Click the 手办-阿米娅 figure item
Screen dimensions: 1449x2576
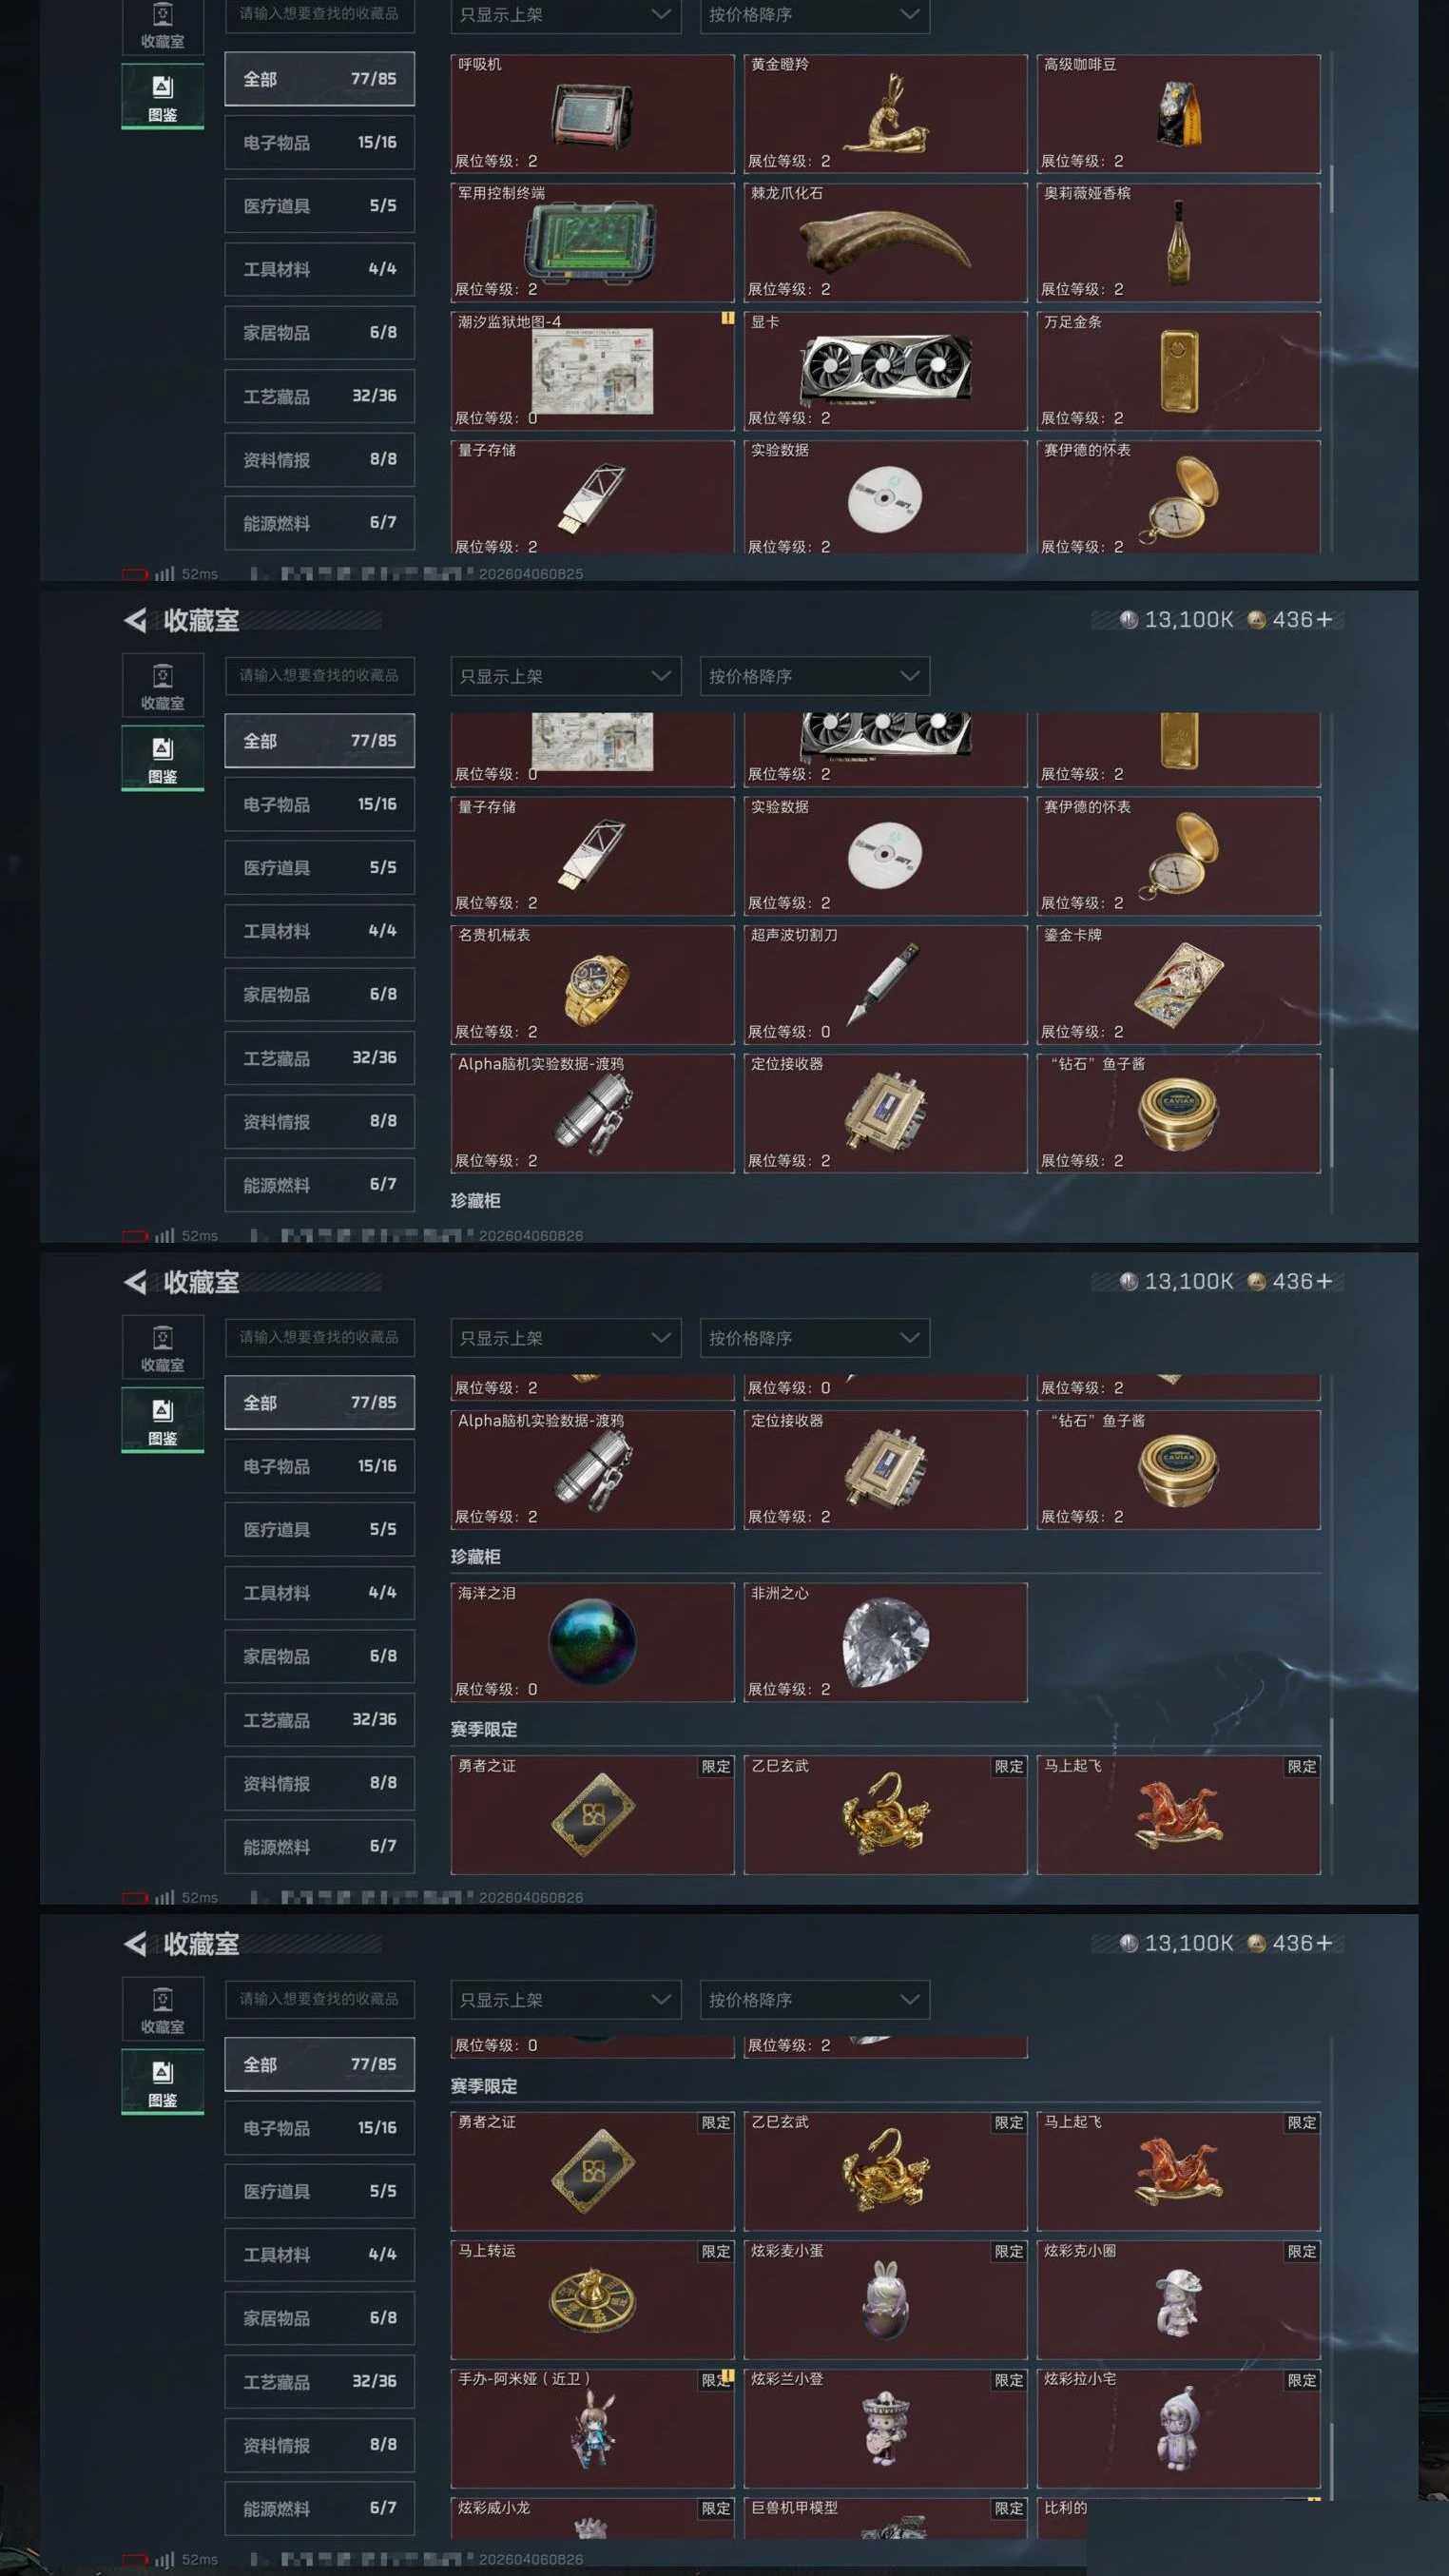pos(592,2428)
